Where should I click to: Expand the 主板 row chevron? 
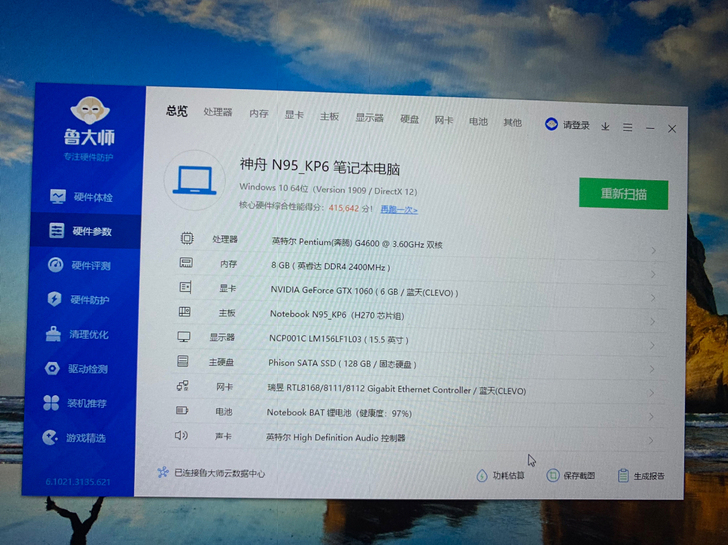click(652, 322)
